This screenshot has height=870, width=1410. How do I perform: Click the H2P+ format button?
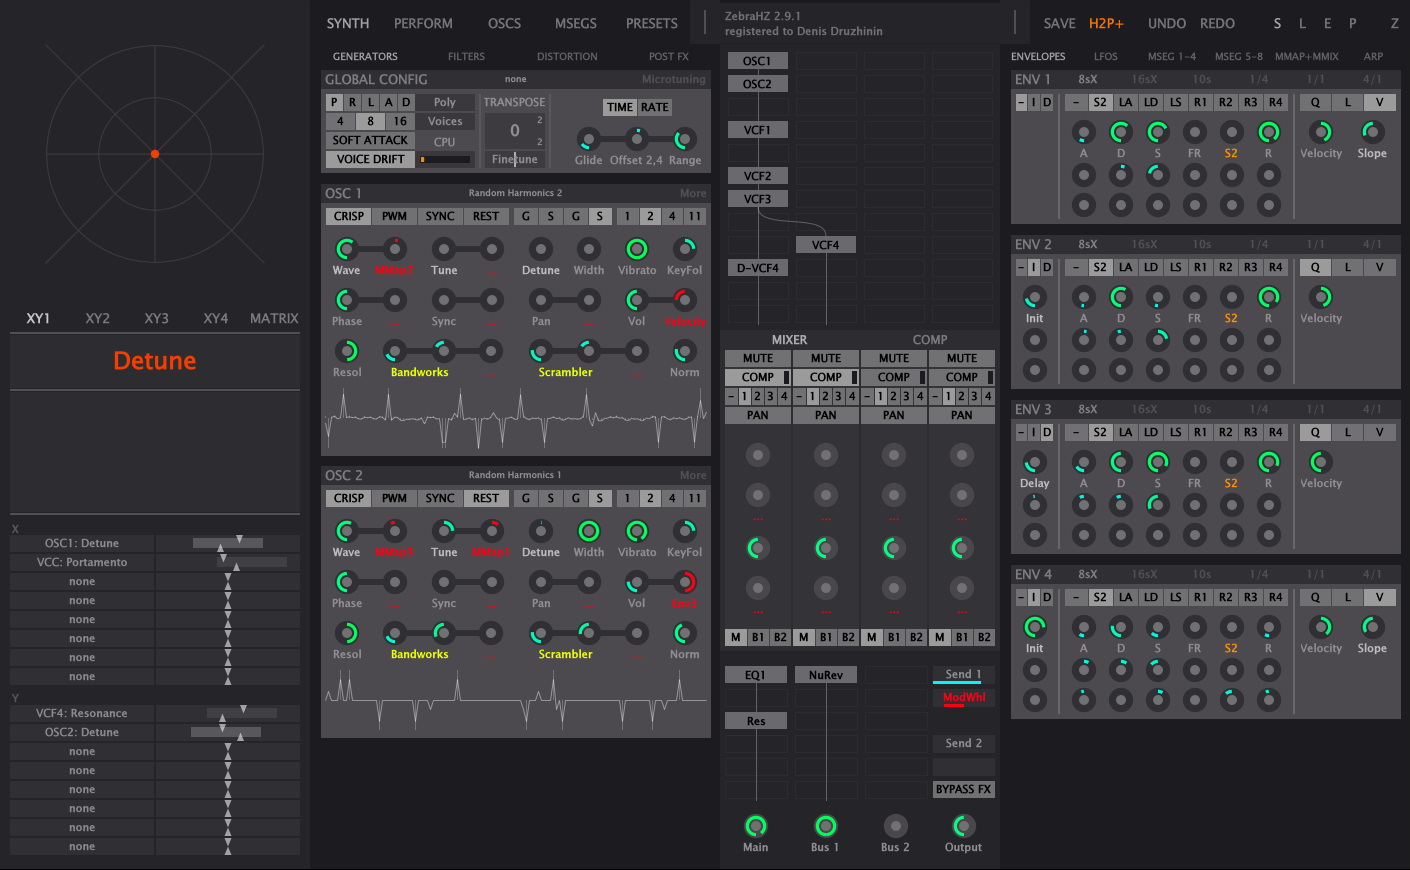[x=1106, y=23]
